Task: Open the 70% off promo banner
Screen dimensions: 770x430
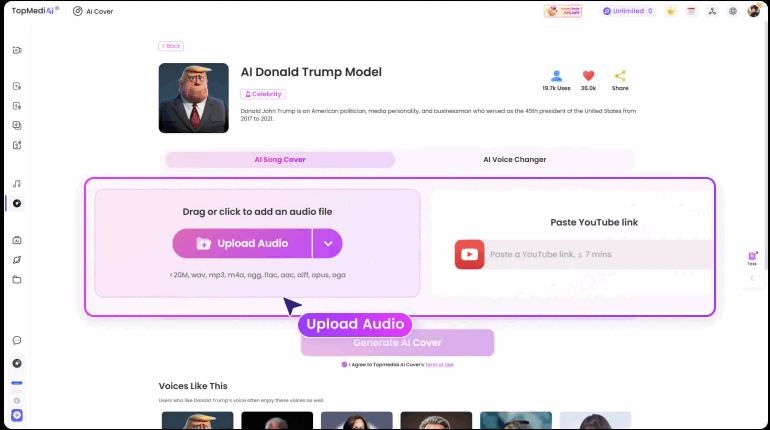Action: [x=563, y=11]
